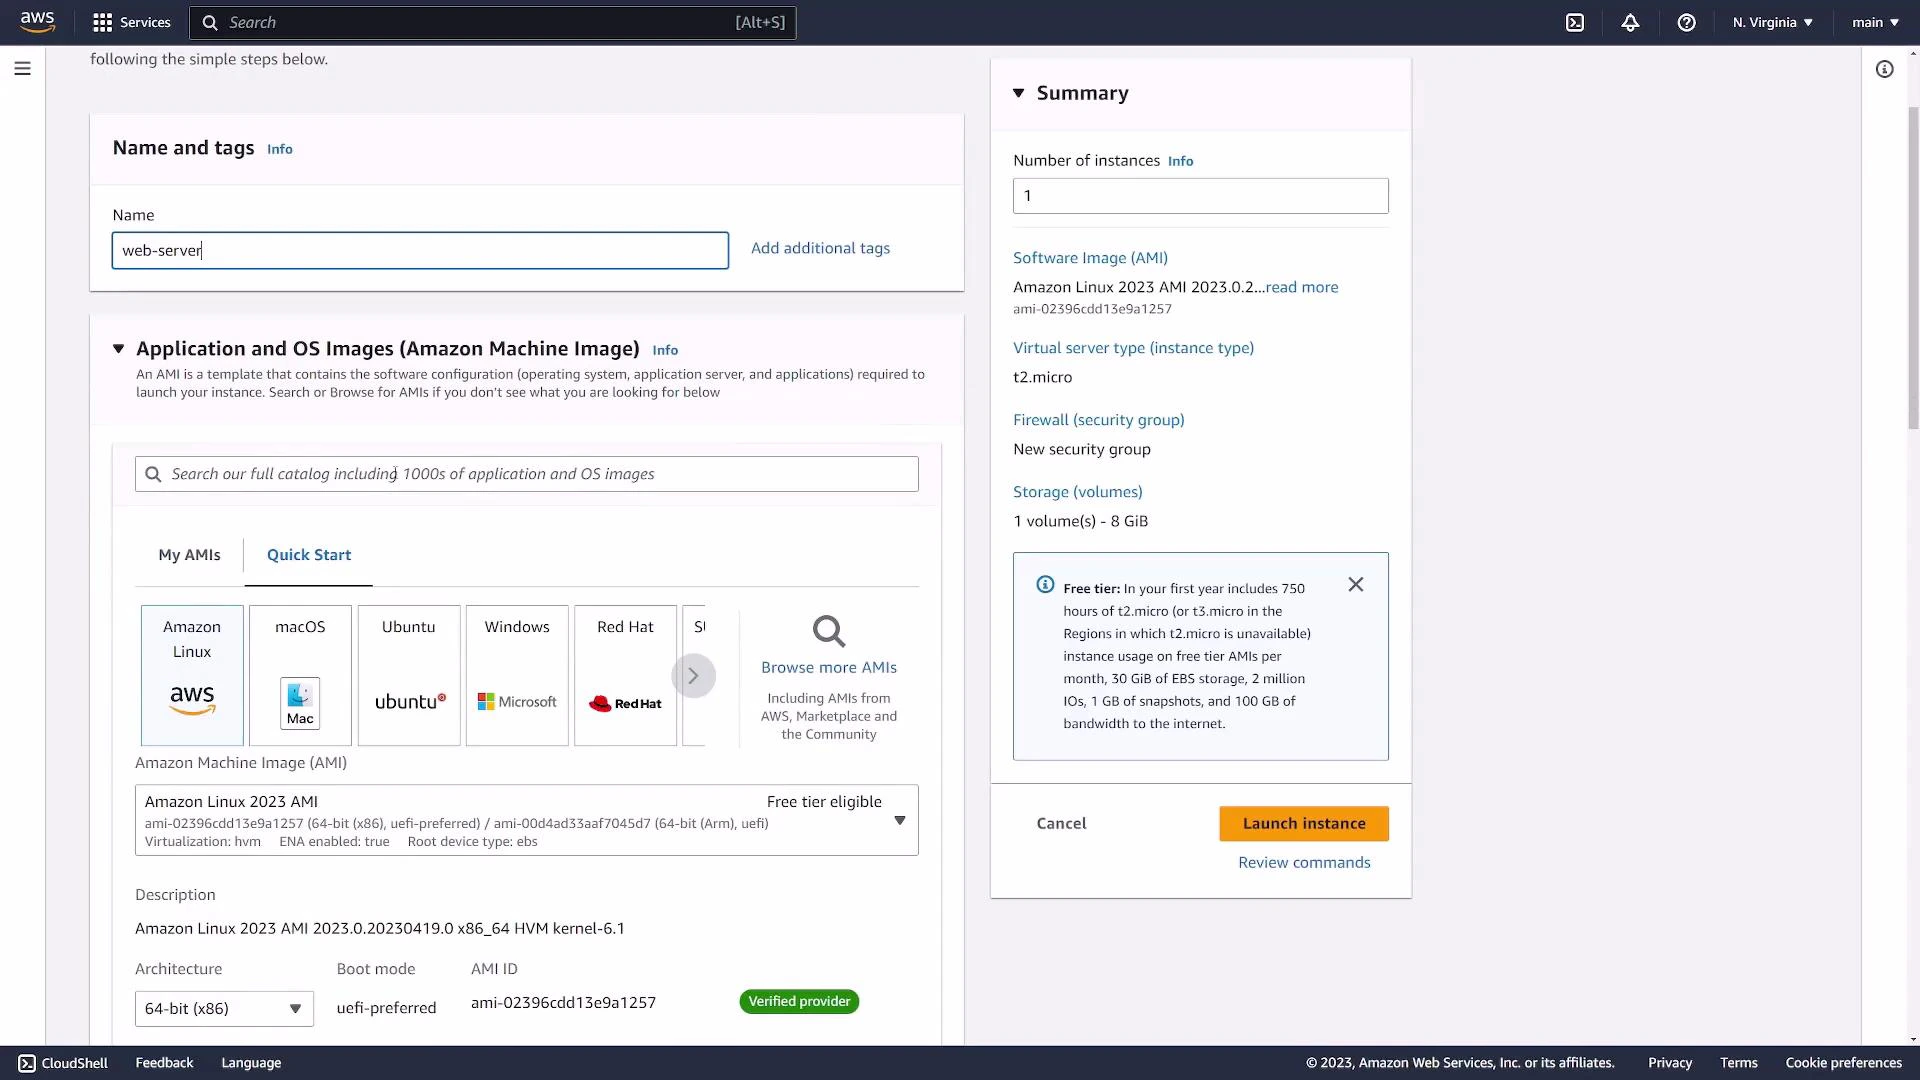Open the Services navigation menu
This screenshot has width=1920, height=1080.
tap(131, 22)
